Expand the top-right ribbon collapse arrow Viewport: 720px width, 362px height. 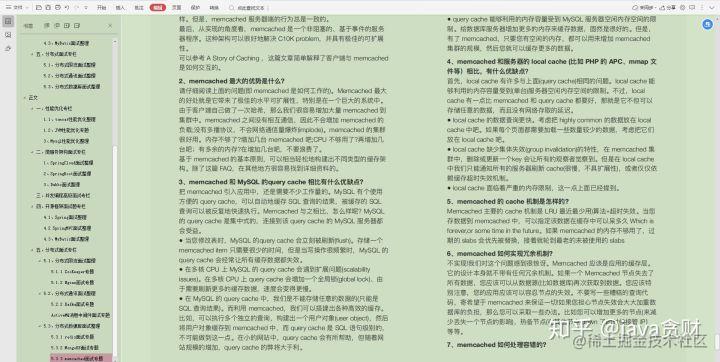tap(712, 8)
